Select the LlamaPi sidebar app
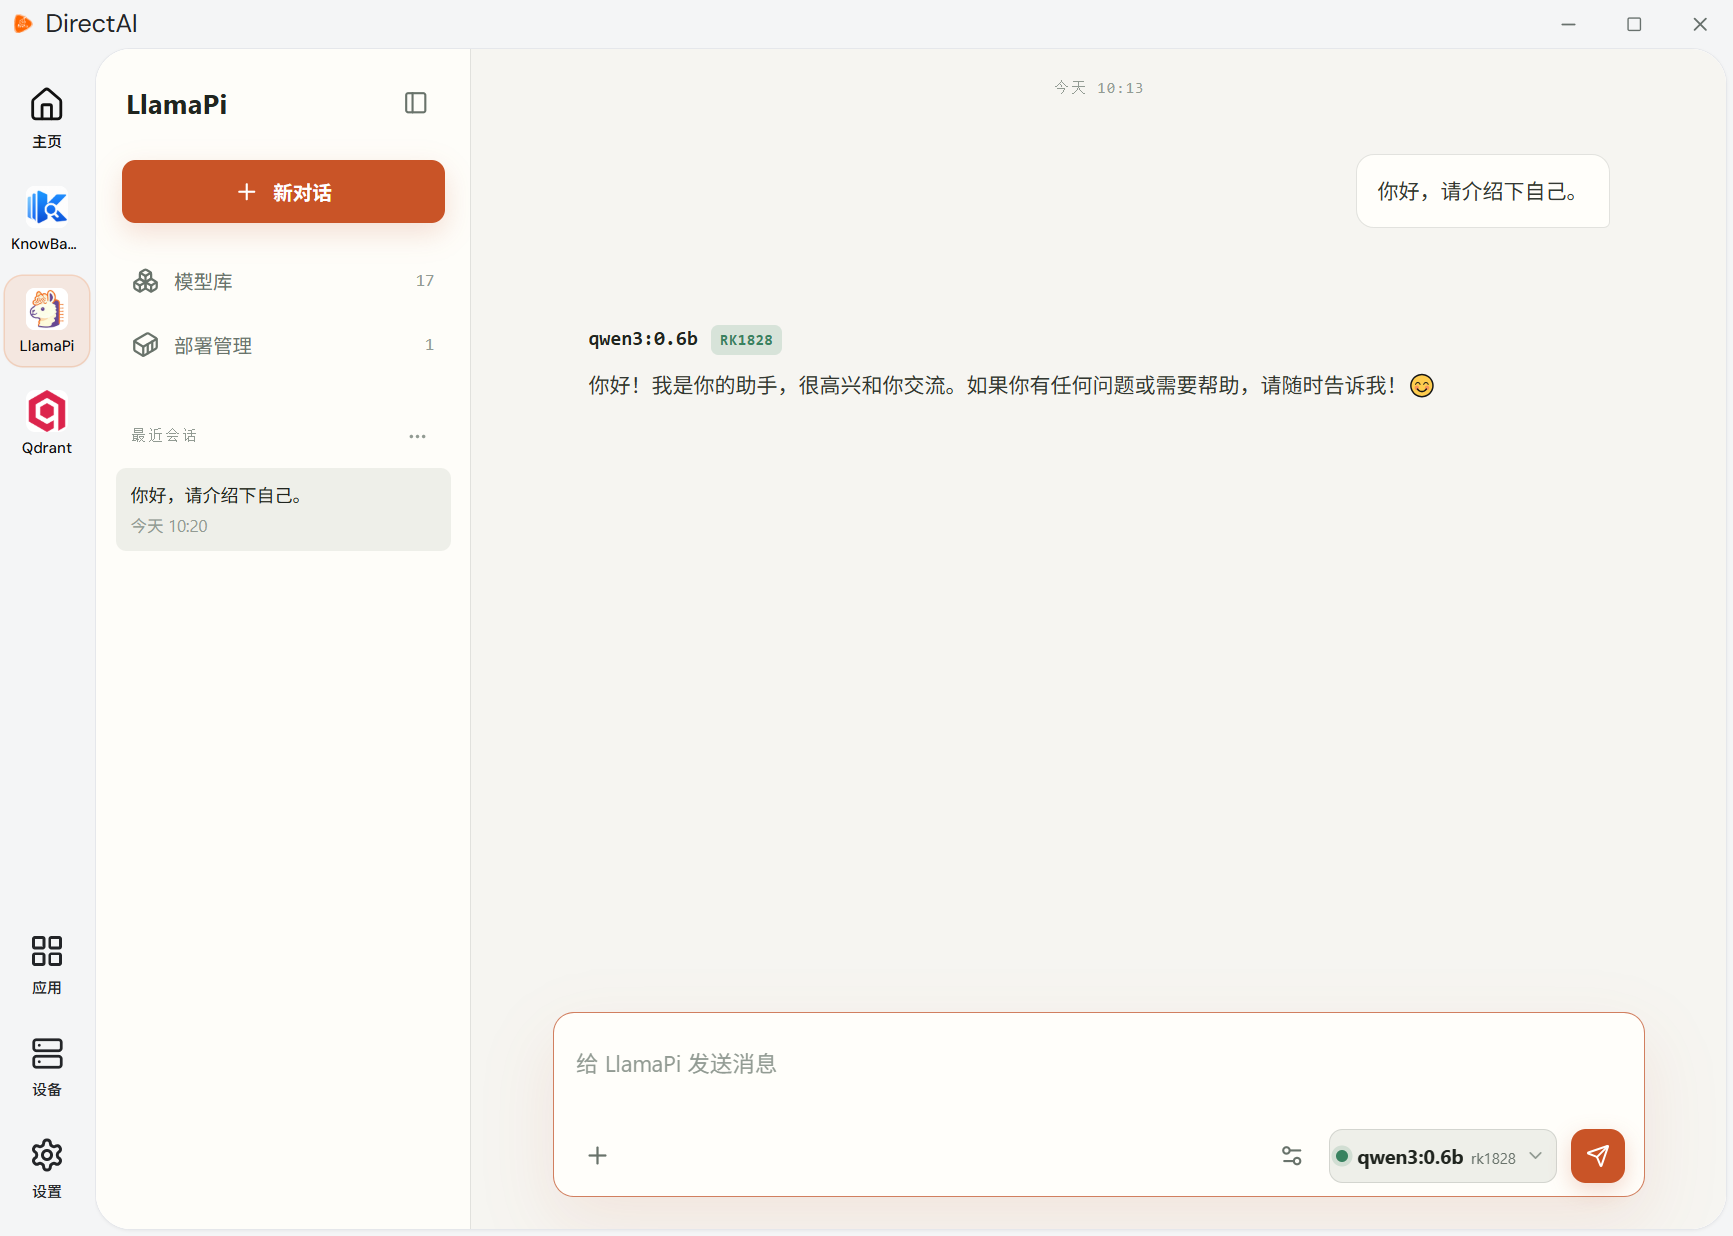The height and width of the screenshot is (1236, 1733). pos(47,321)
